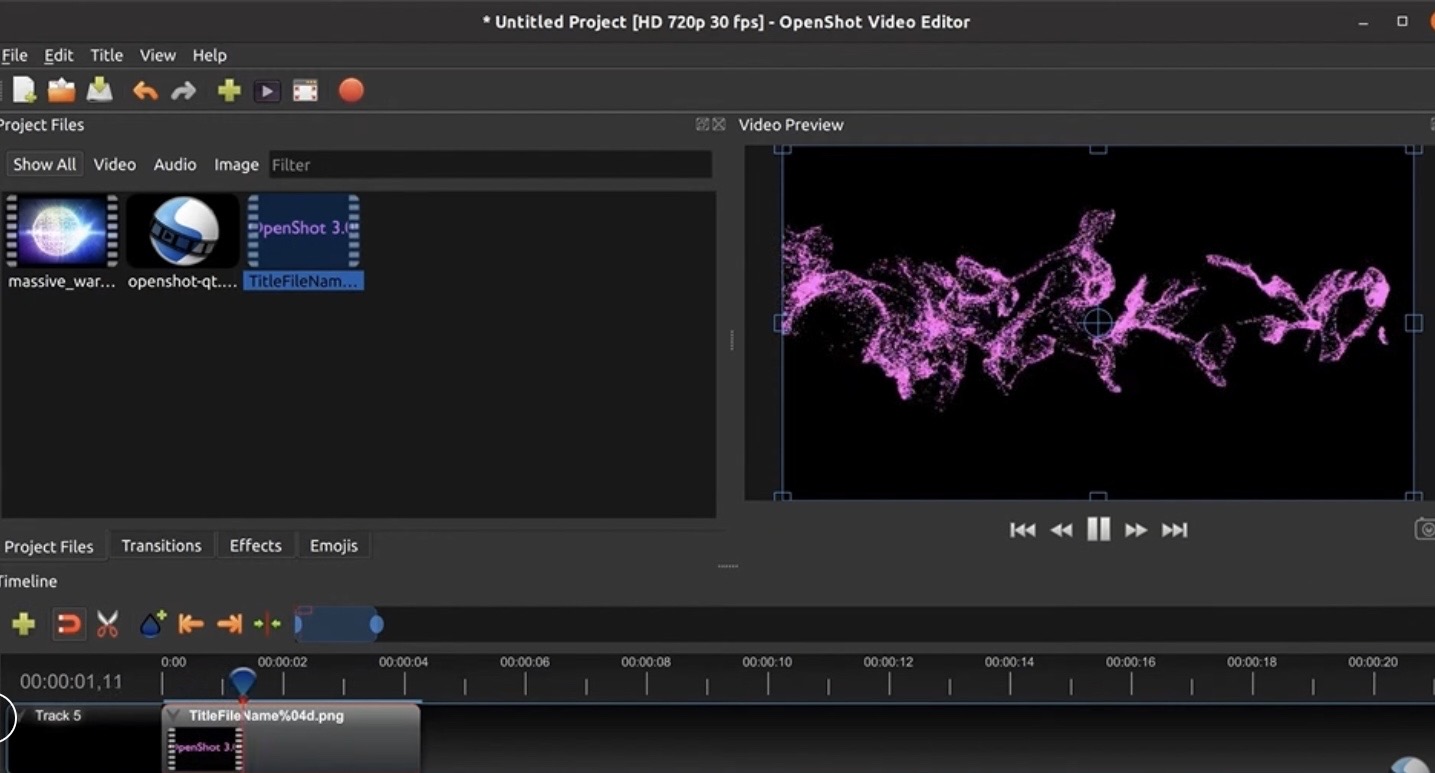Close the Project Files panel
This screenshot has height=773, width=1435.
click(718, 124)
